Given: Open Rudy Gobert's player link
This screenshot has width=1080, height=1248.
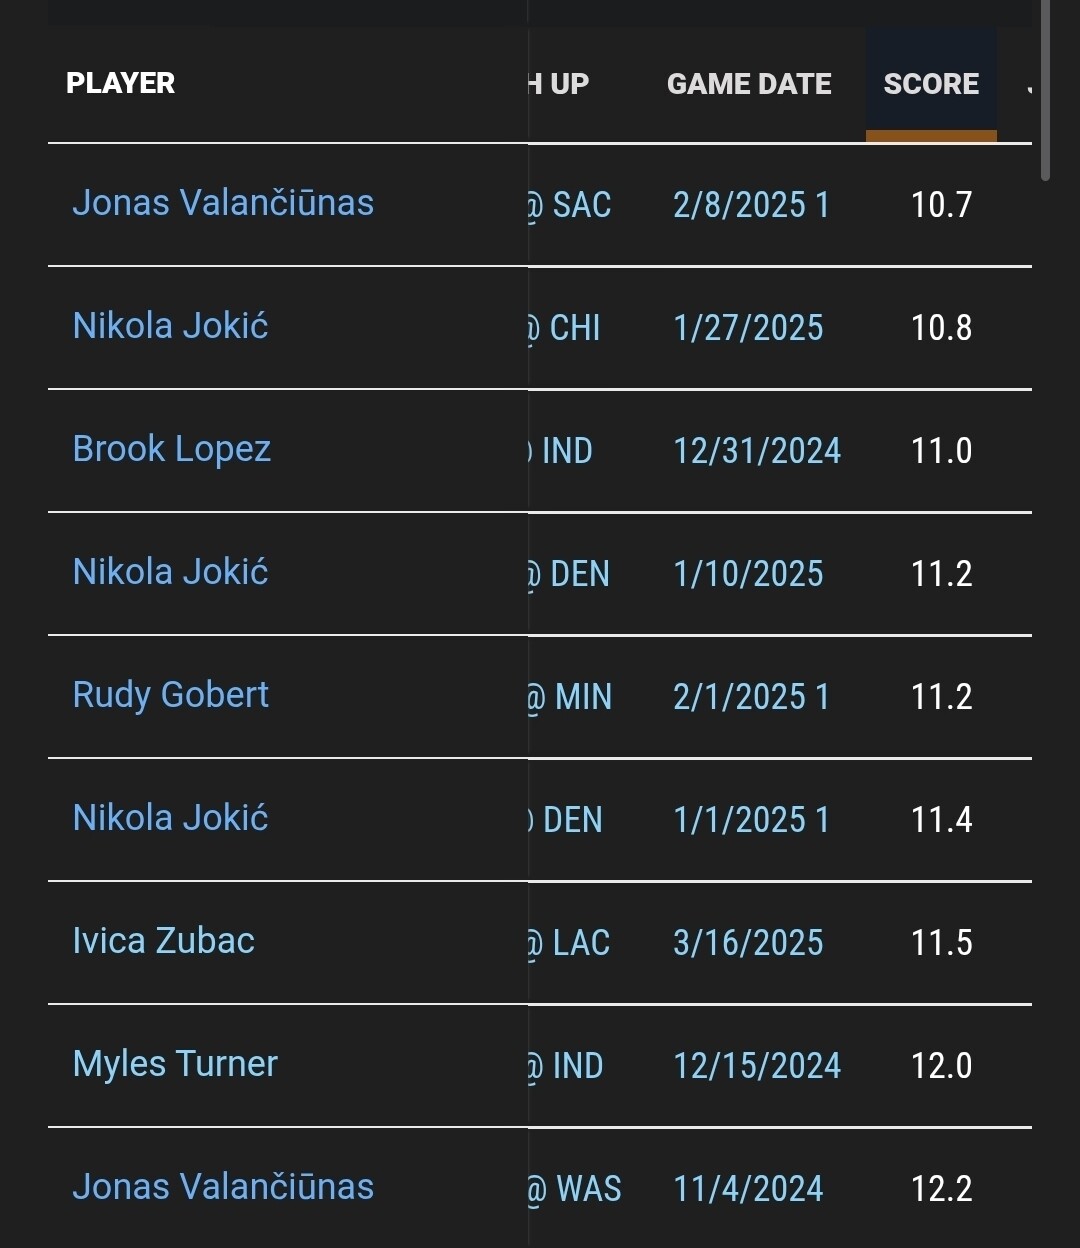Looking at the screenshot, I should pos(171,695).
